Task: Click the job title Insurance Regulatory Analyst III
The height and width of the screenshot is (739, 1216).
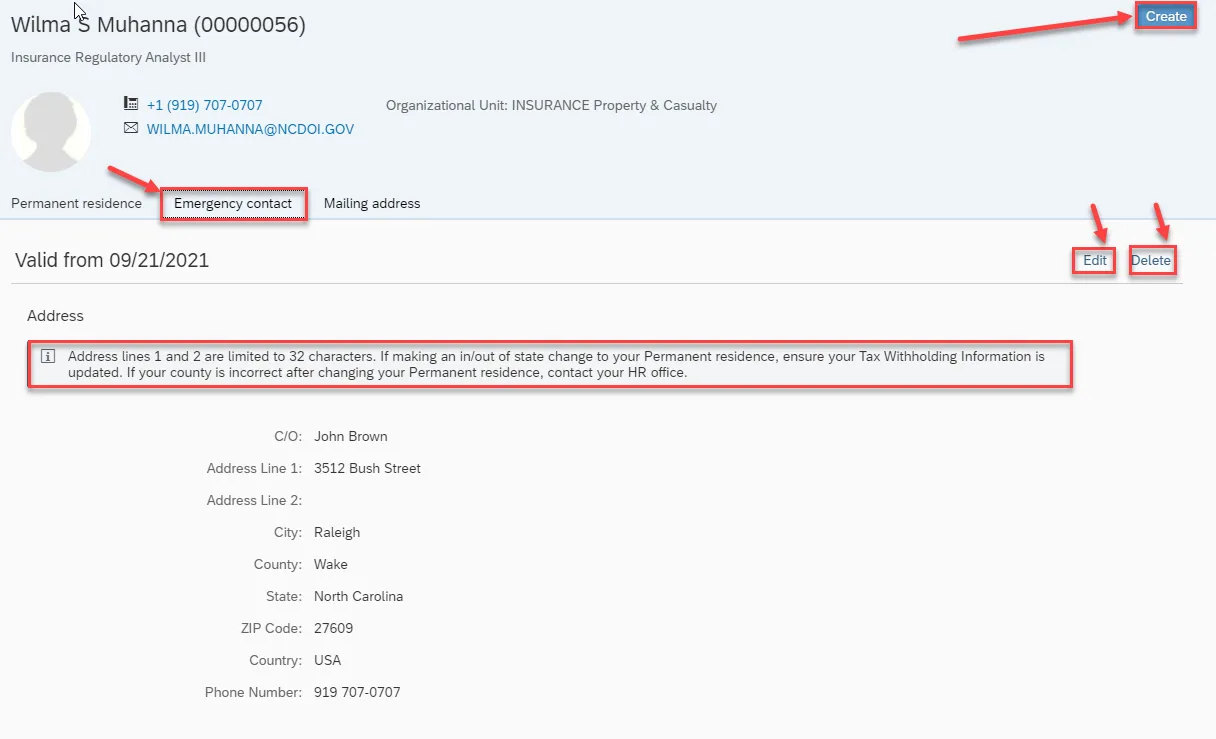Action: (108, 58)
